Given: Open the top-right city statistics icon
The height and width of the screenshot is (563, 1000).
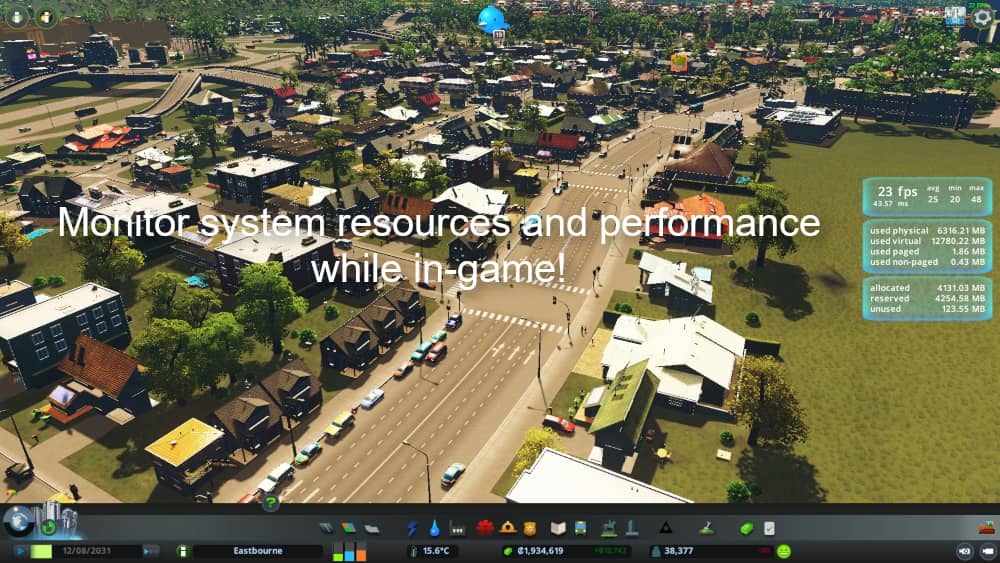Looking at the screenshot, I should tap(955, 17).
